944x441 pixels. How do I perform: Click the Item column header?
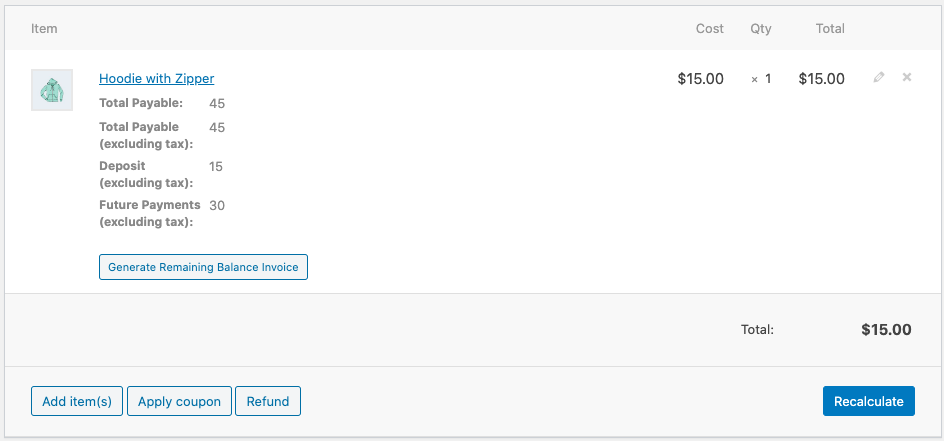click(44, 29)
